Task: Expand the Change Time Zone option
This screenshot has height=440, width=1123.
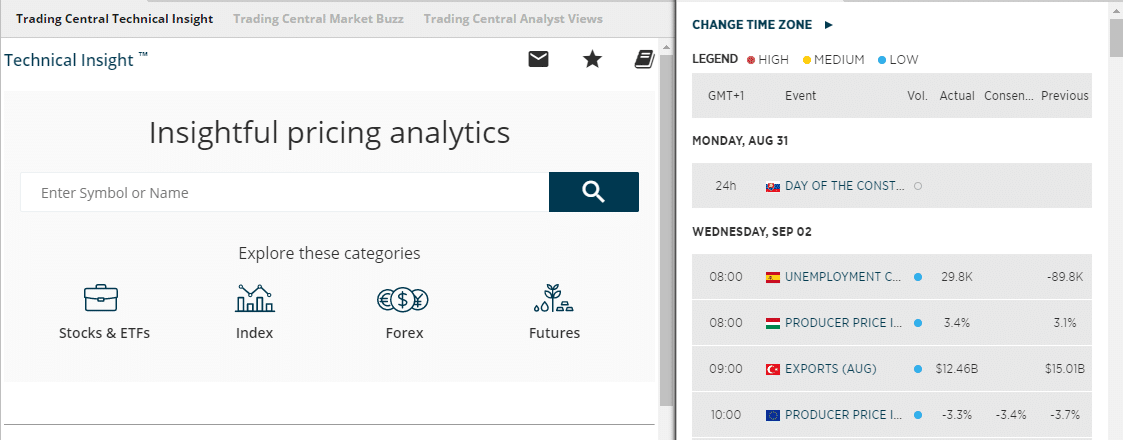Action: 762,25
